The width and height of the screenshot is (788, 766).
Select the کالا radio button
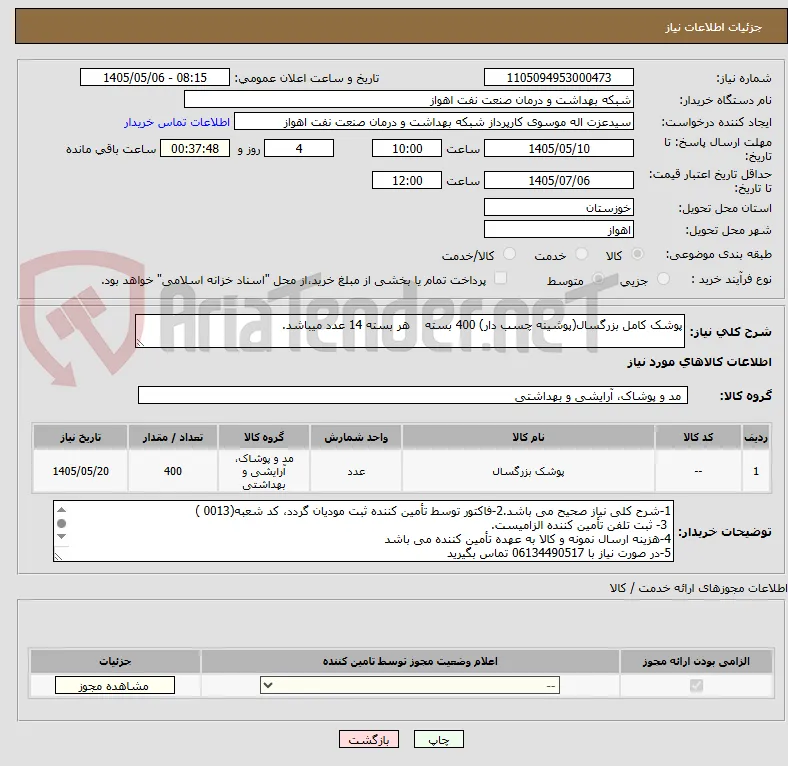(x=637, y=254)
